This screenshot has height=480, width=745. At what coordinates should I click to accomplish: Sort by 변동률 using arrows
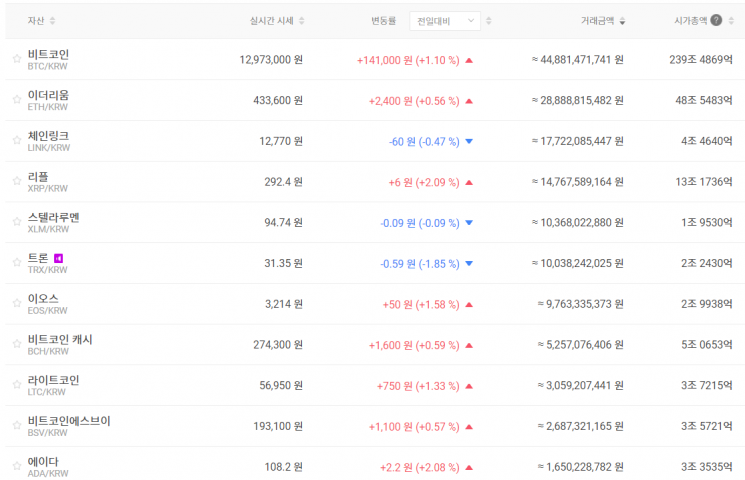(x=488, y=21)
